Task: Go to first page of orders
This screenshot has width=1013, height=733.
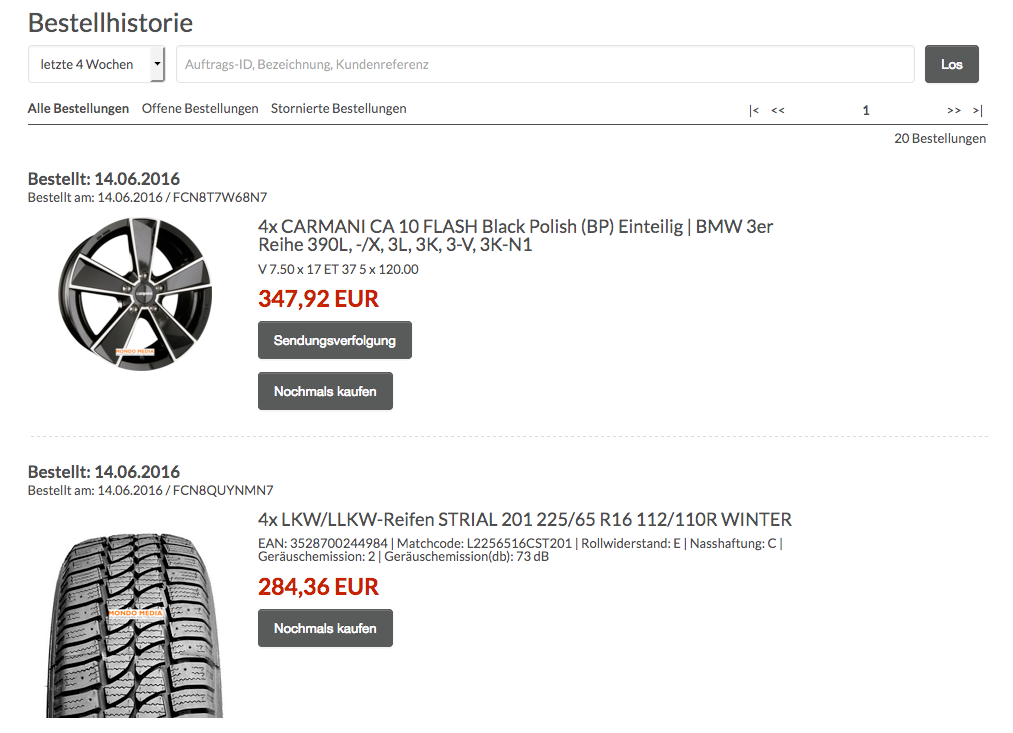Action: pos(754,110)
